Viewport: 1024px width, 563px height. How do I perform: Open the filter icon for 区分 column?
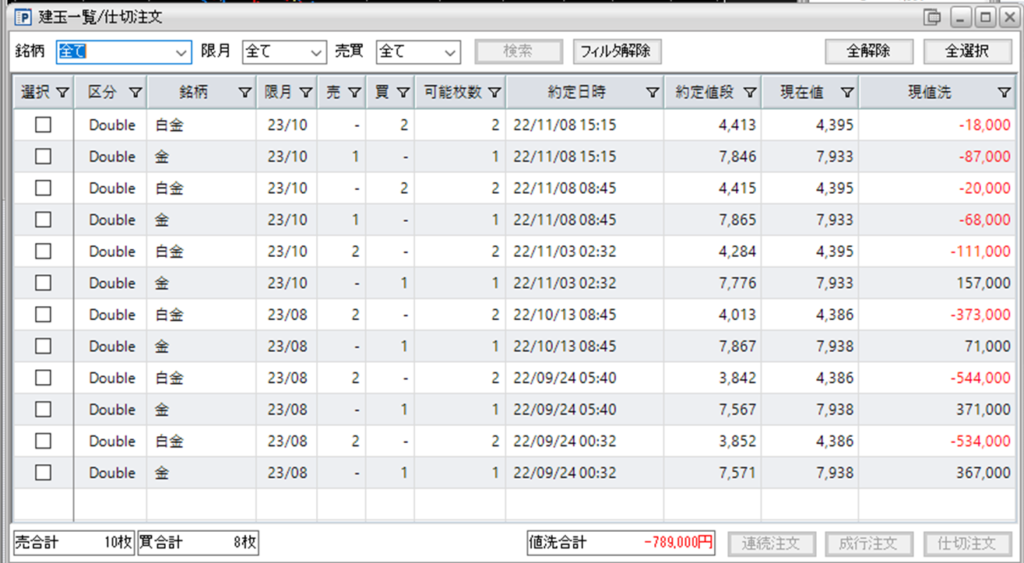click(135, 93)
